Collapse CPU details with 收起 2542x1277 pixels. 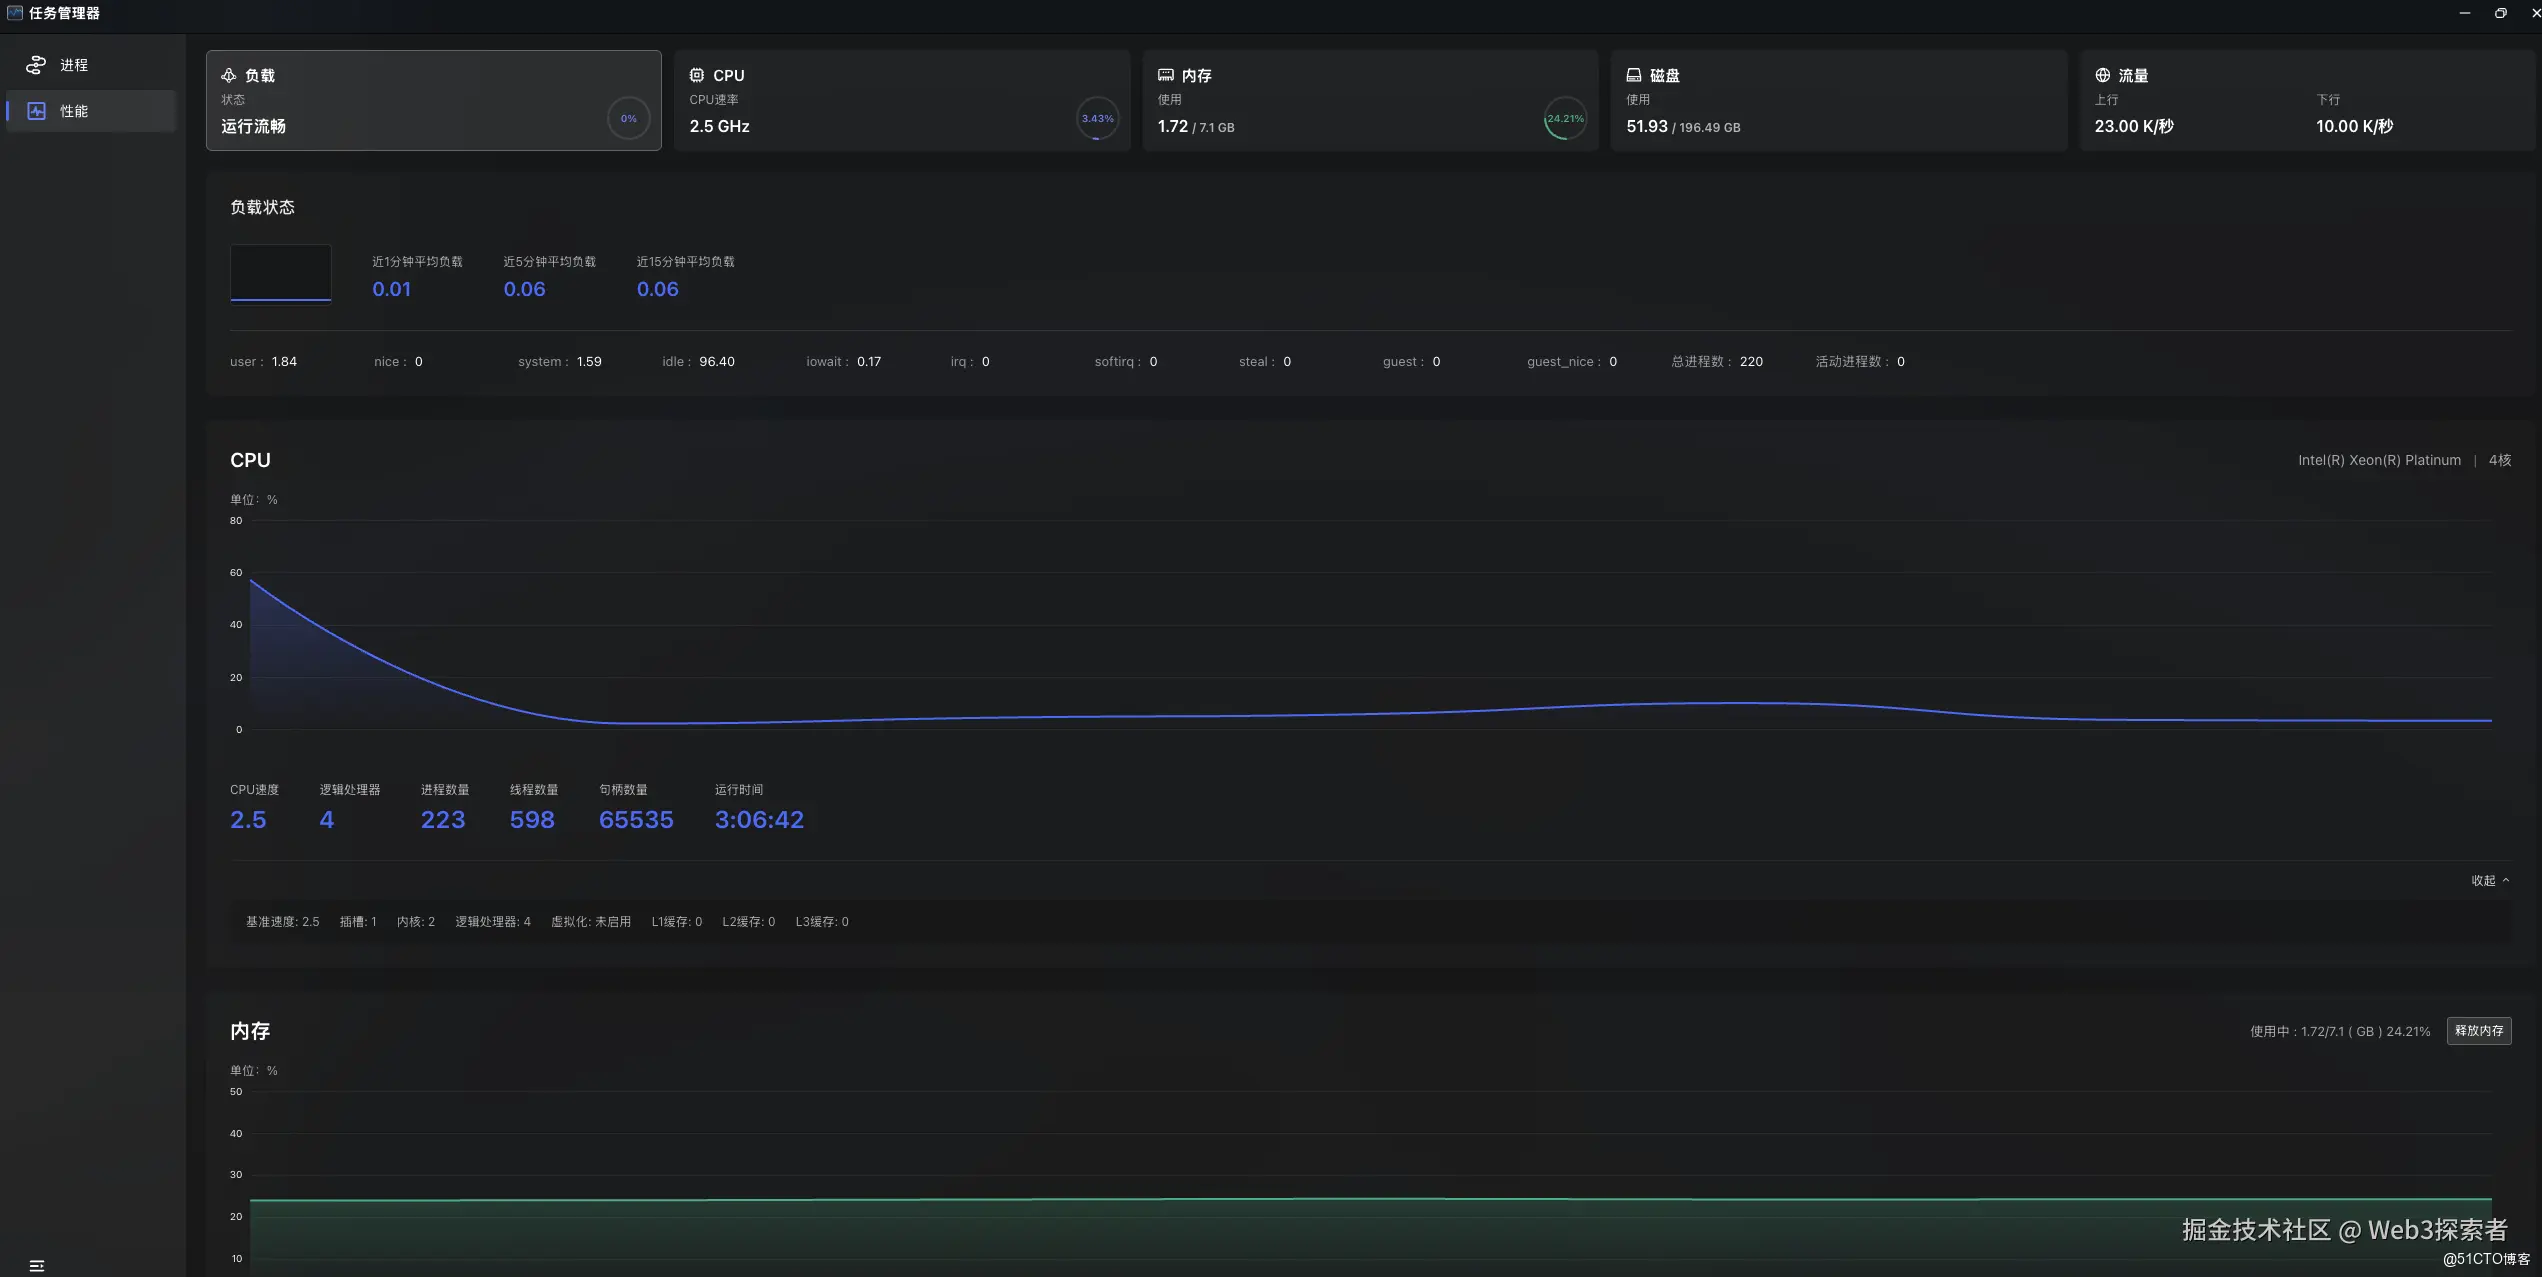pos(2489,881)
